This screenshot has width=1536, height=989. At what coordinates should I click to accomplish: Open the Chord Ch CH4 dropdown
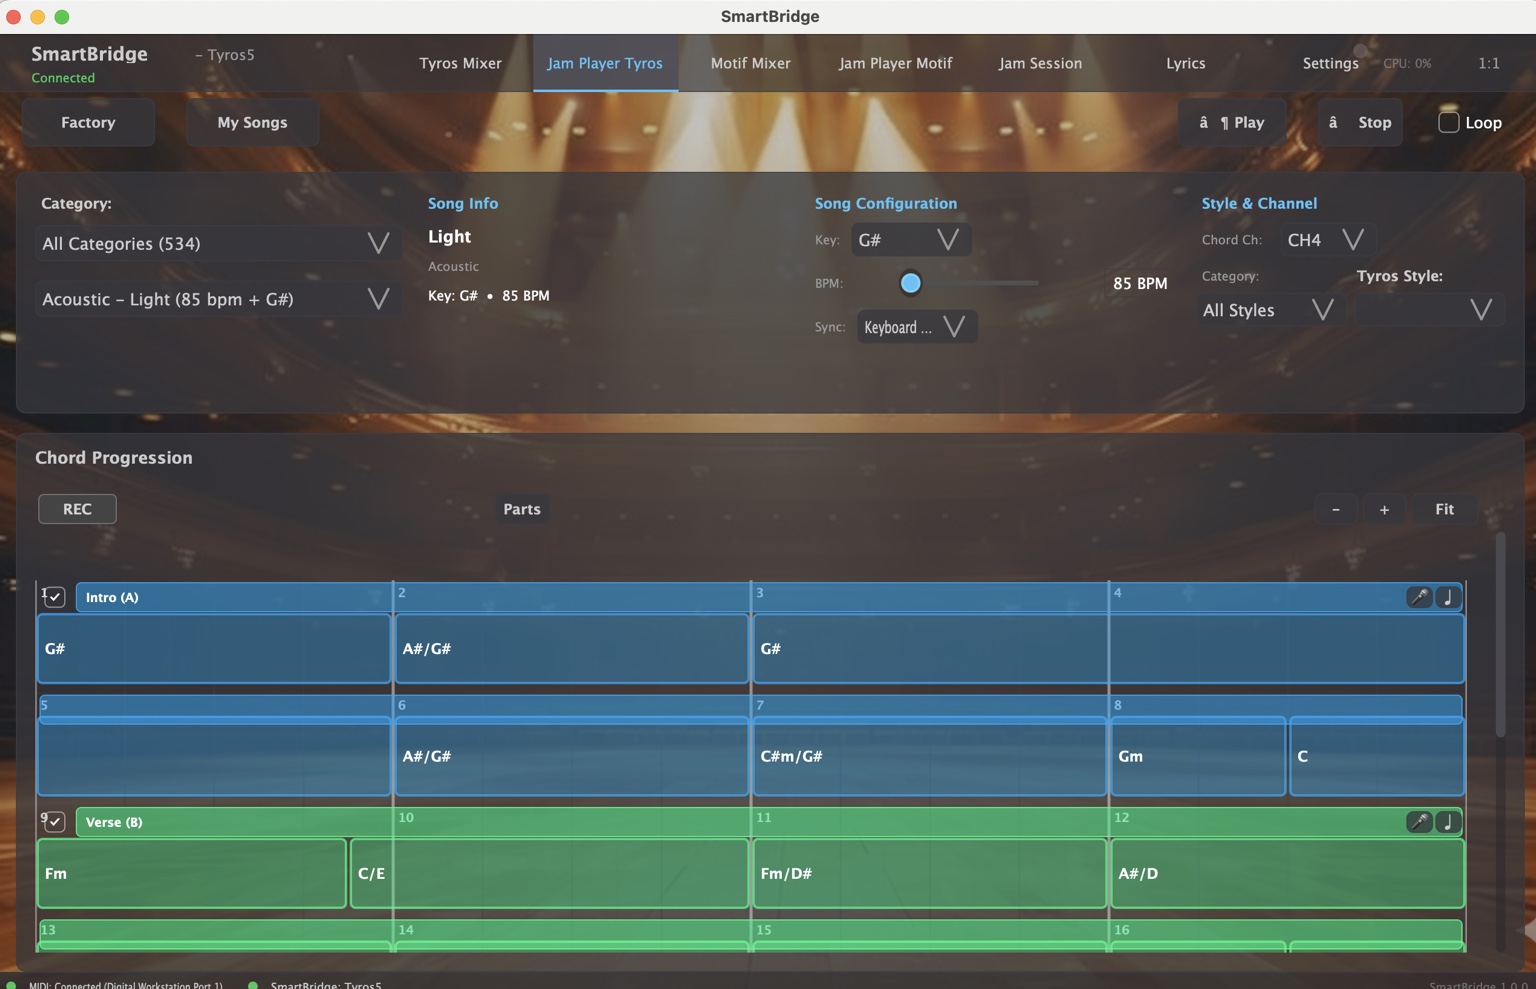(x=1326, y=240)
